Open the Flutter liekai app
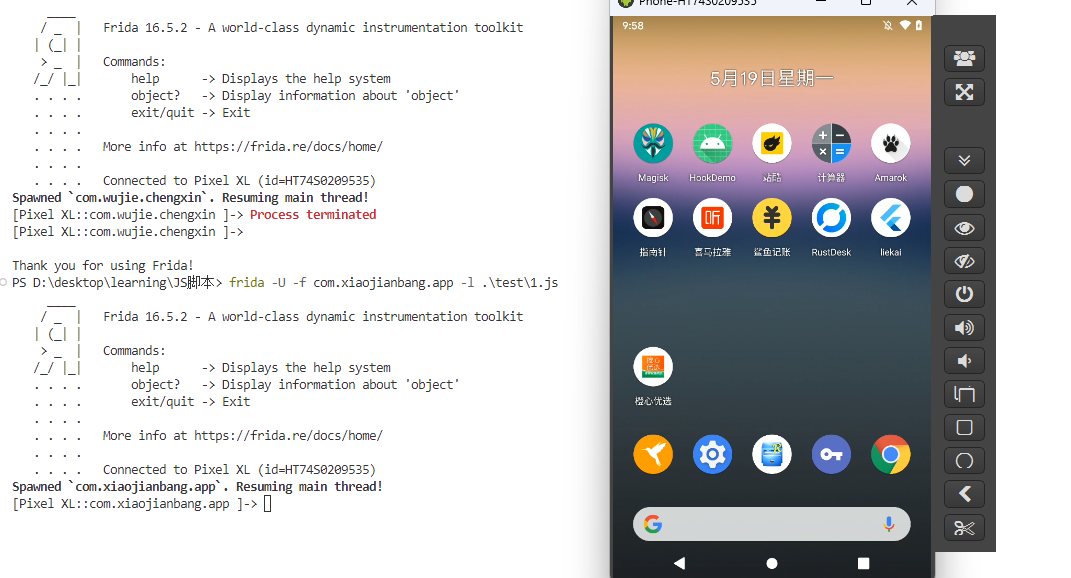The width and height of the screenshot is (1071, 578). point(890,218)
